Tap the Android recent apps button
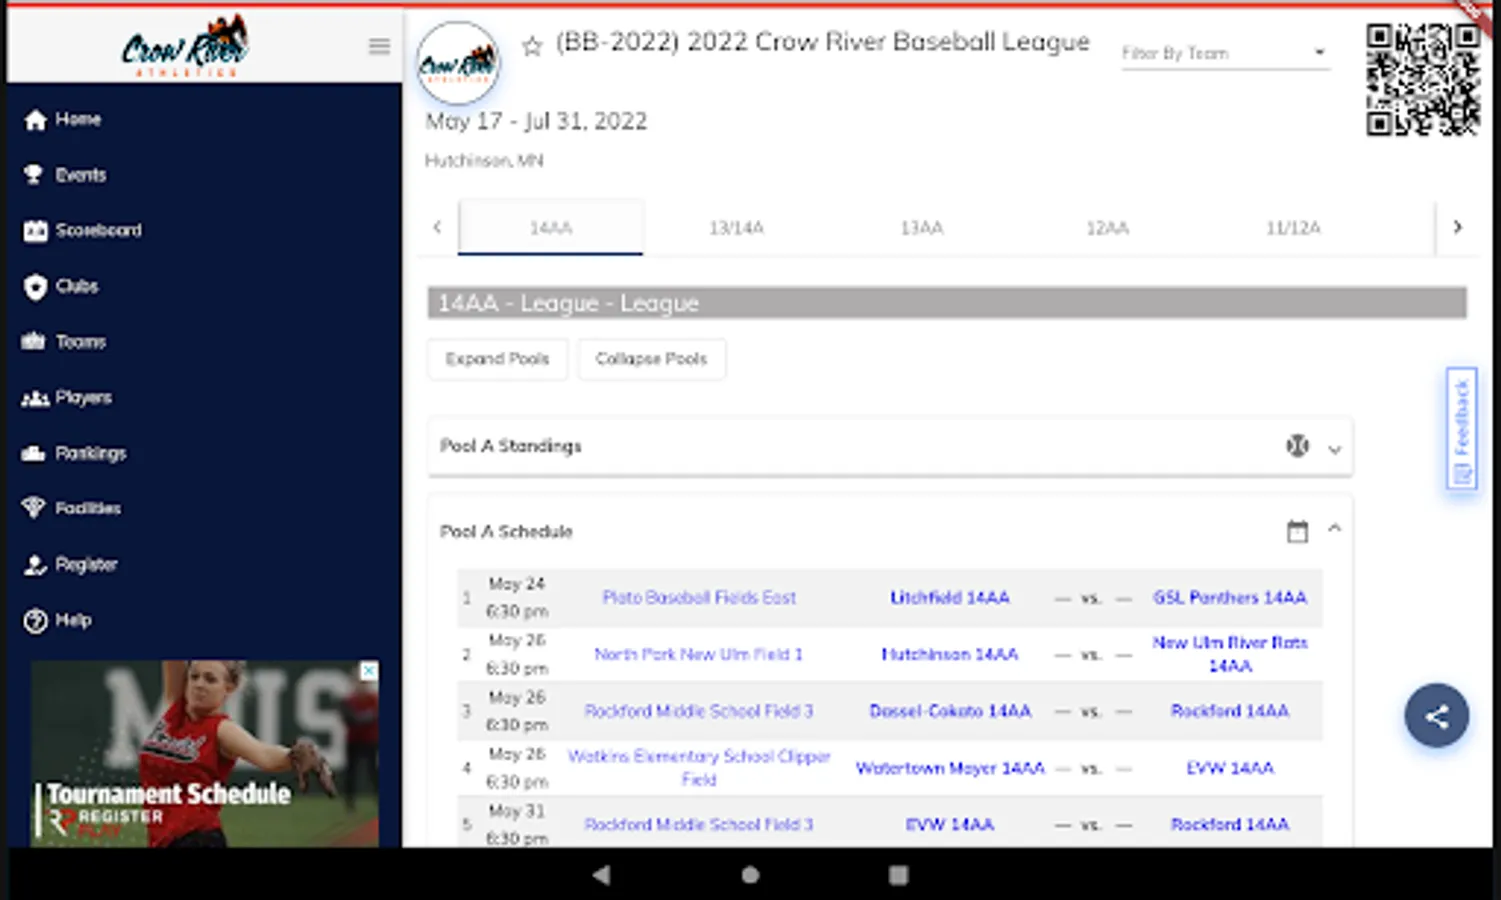Image resolution: width=1501 pixels, height=900 pixels. tap(899, 875)
